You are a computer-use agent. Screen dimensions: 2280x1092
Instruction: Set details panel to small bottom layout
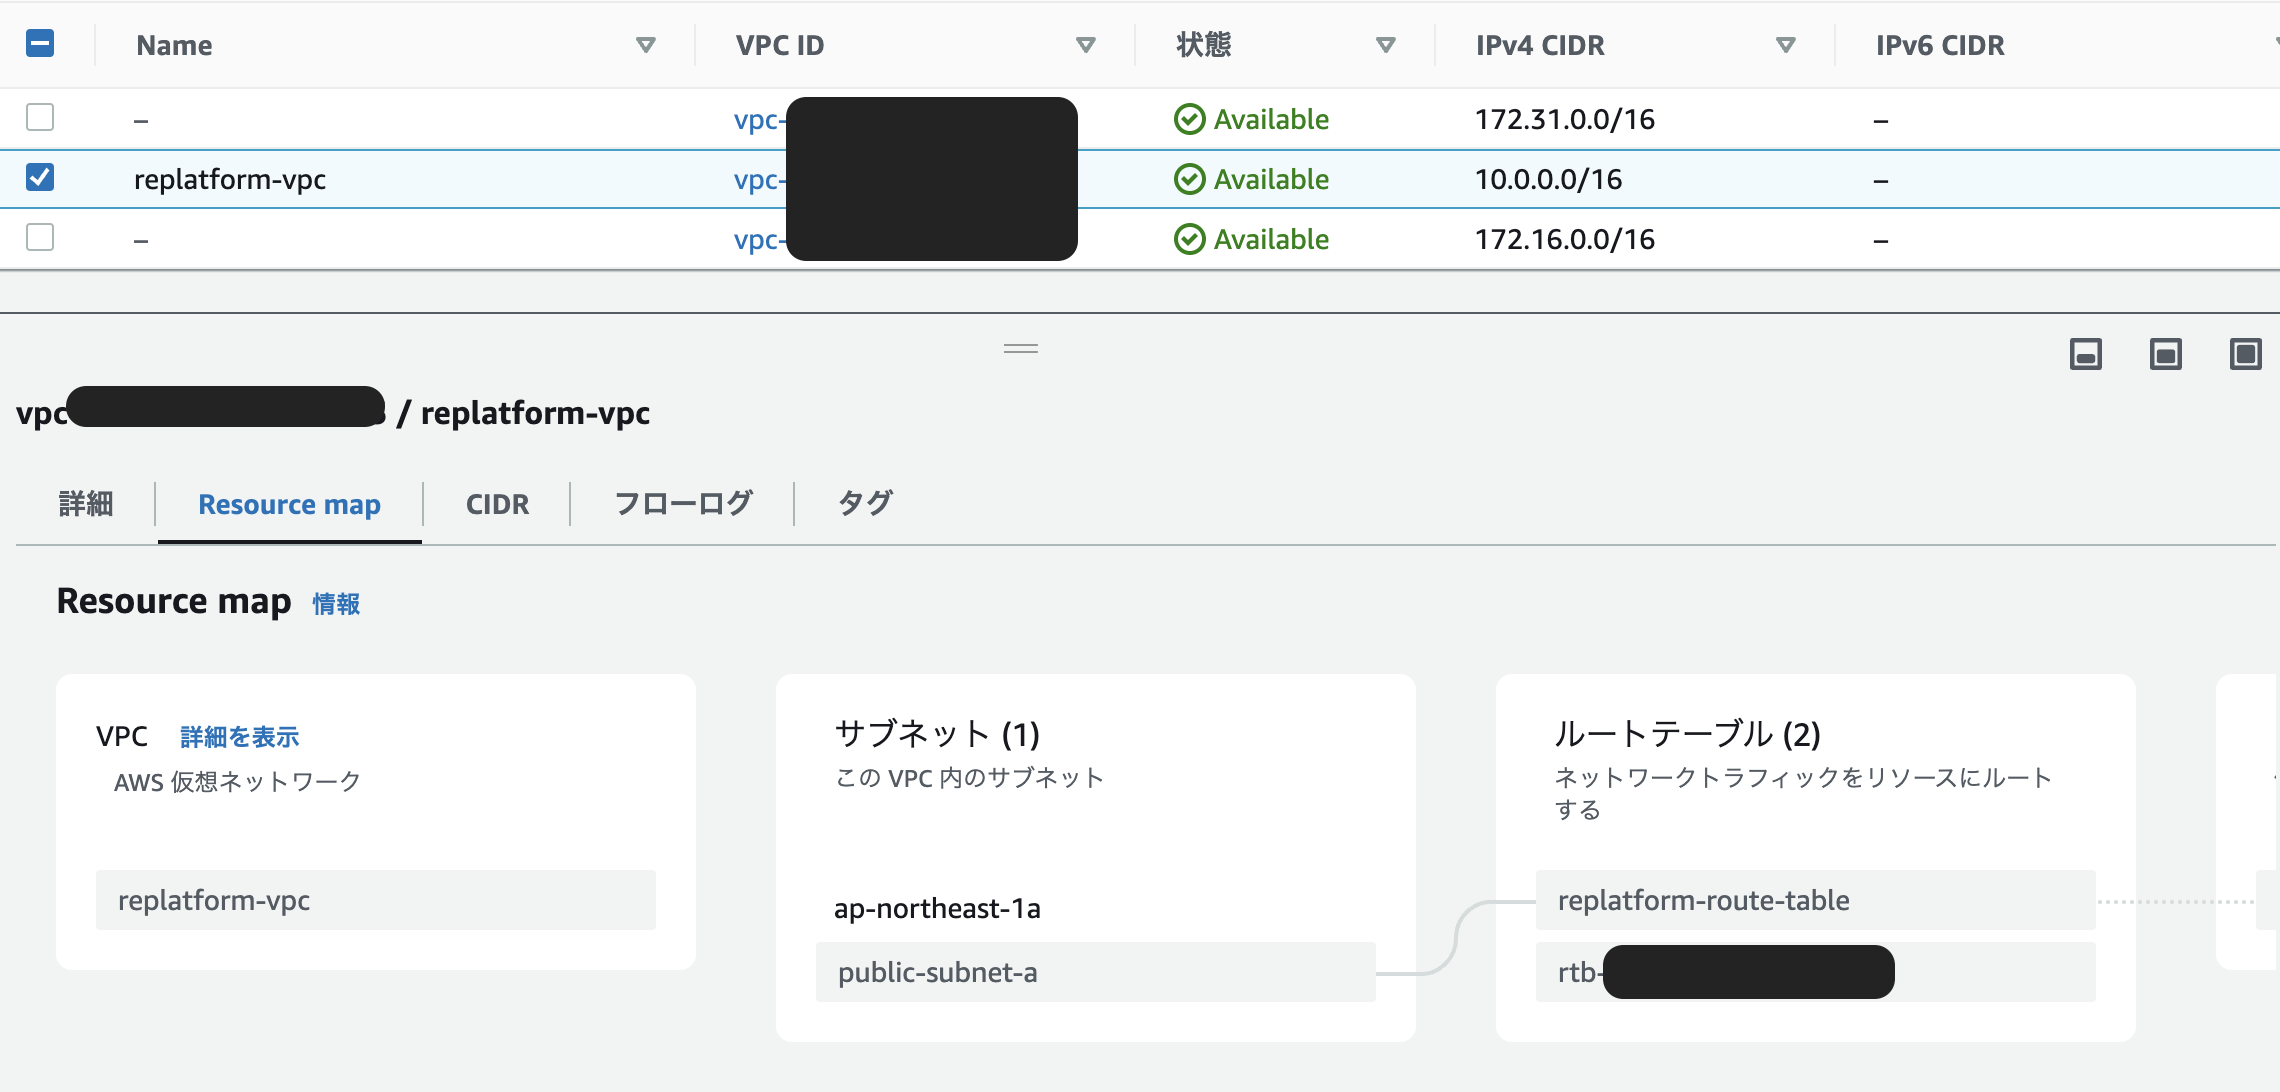[2086, 354]
